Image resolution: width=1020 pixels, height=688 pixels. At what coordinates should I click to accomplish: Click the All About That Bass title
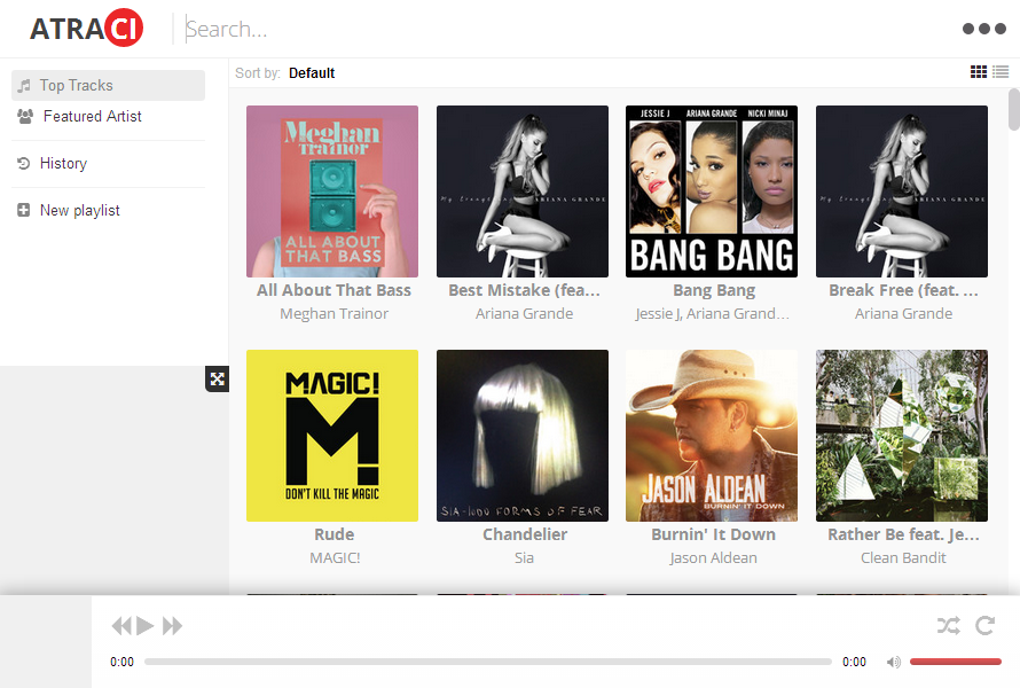[334, 290]
